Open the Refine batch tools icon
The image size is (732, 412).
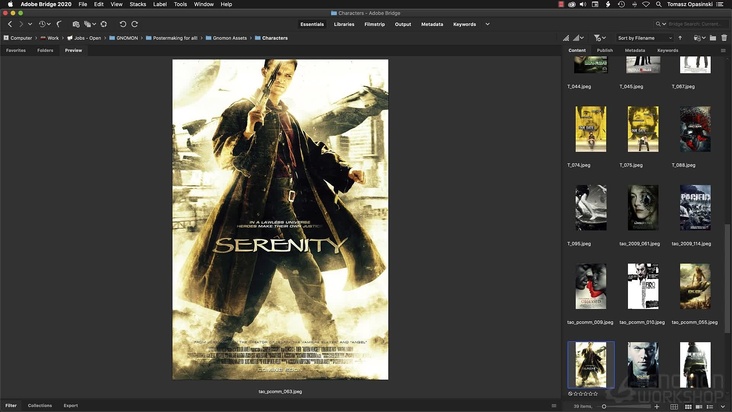(90, 23)
